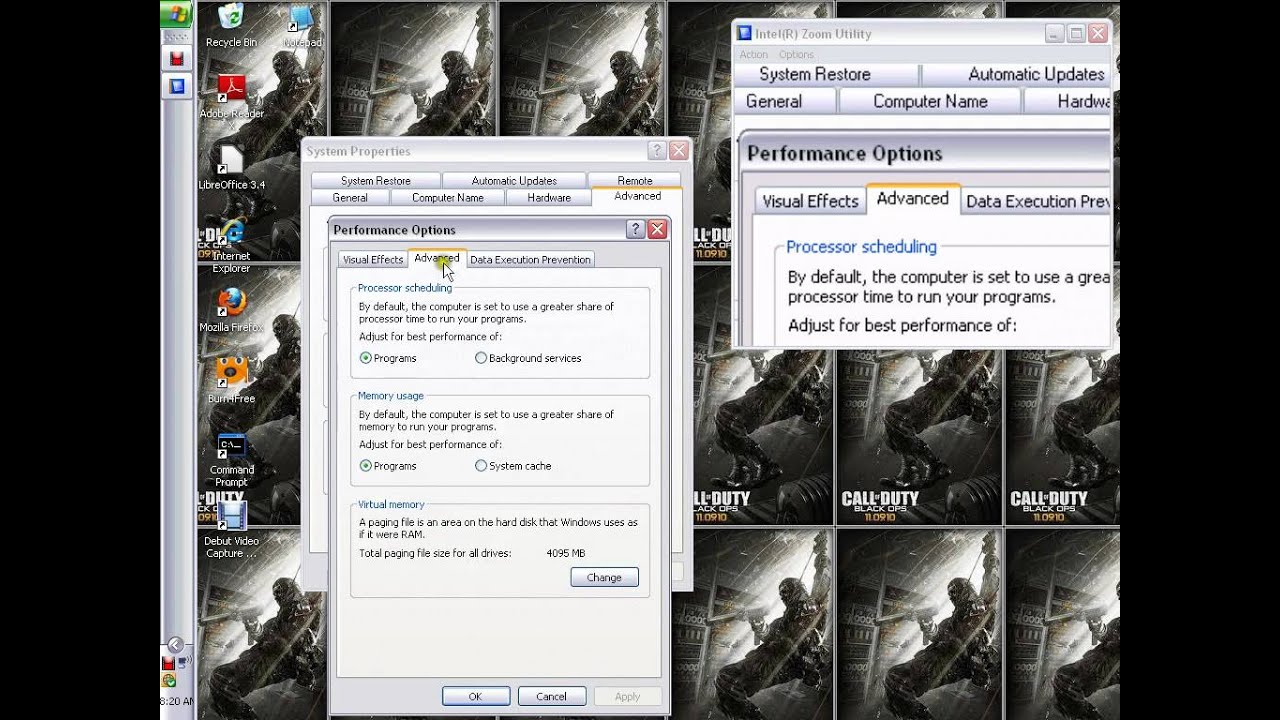Click the blue taskbar program button
1280x720 pixels.
pyautogui.click(x=177, y=86)
